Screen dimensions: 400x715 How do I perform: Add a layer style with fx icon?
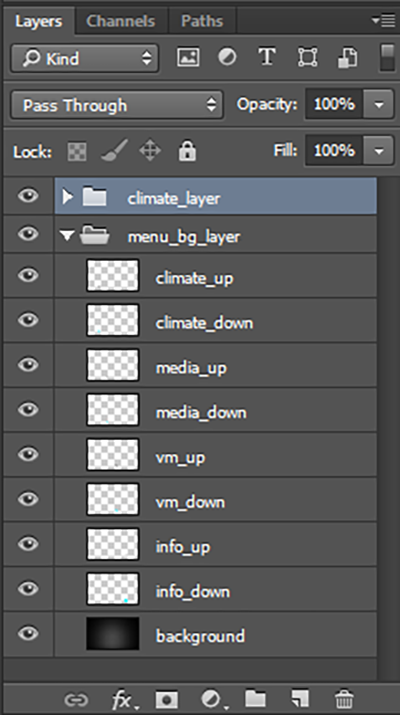tap(124, 699)
